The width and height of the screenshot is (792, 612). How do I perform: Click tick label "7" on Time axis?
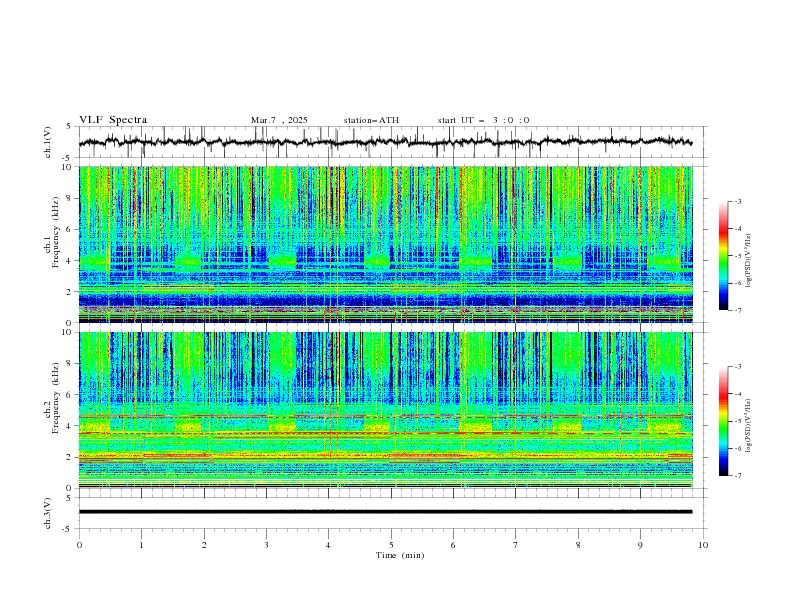point(516,545)
